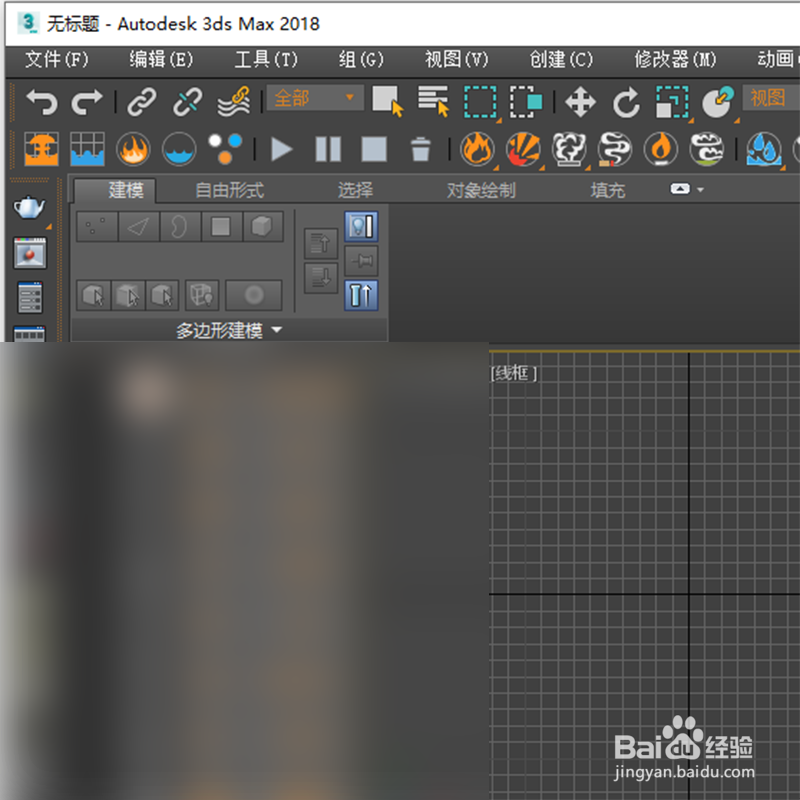The width and height of the screenshot is (800, 800).
Task: Open the list-style Scene Explorer icon
Action: point(30,297)
